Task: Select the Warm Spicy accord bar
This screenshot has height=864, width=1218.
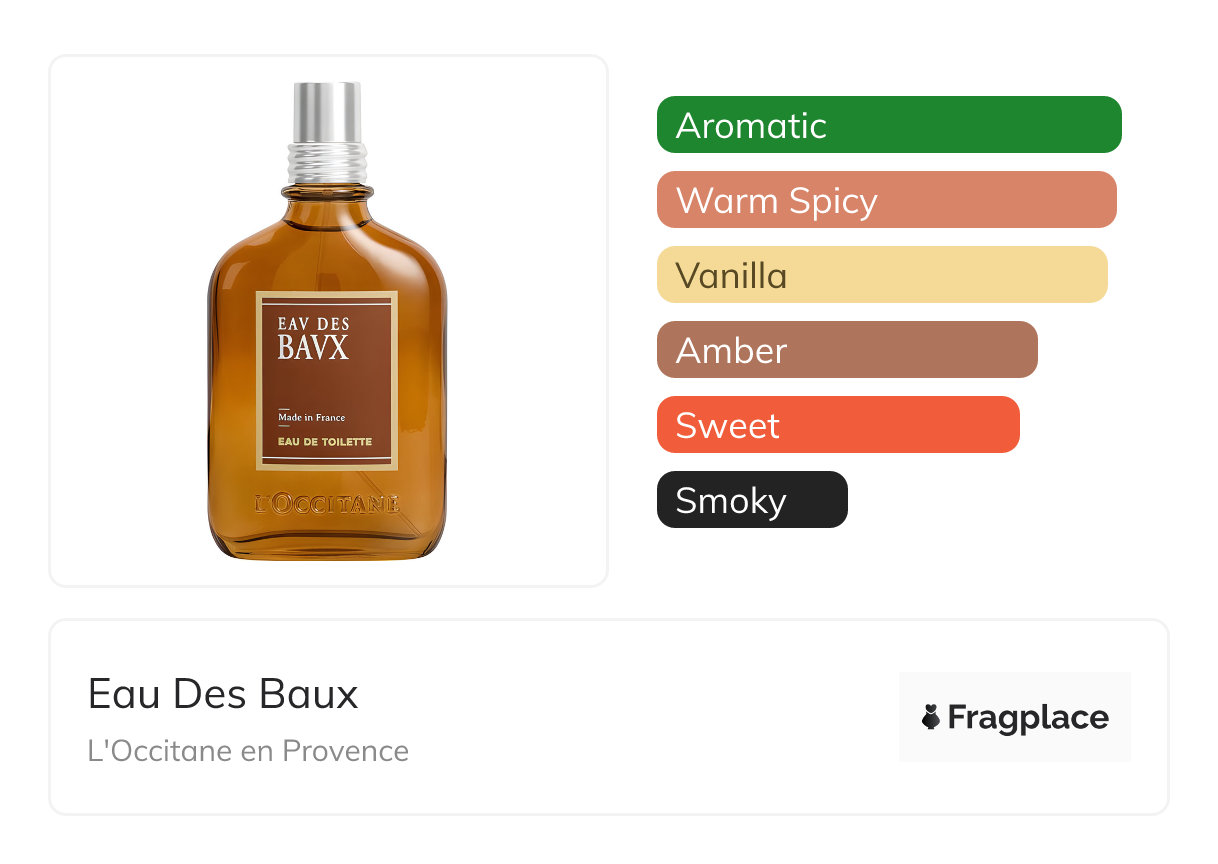Action: 886,200
